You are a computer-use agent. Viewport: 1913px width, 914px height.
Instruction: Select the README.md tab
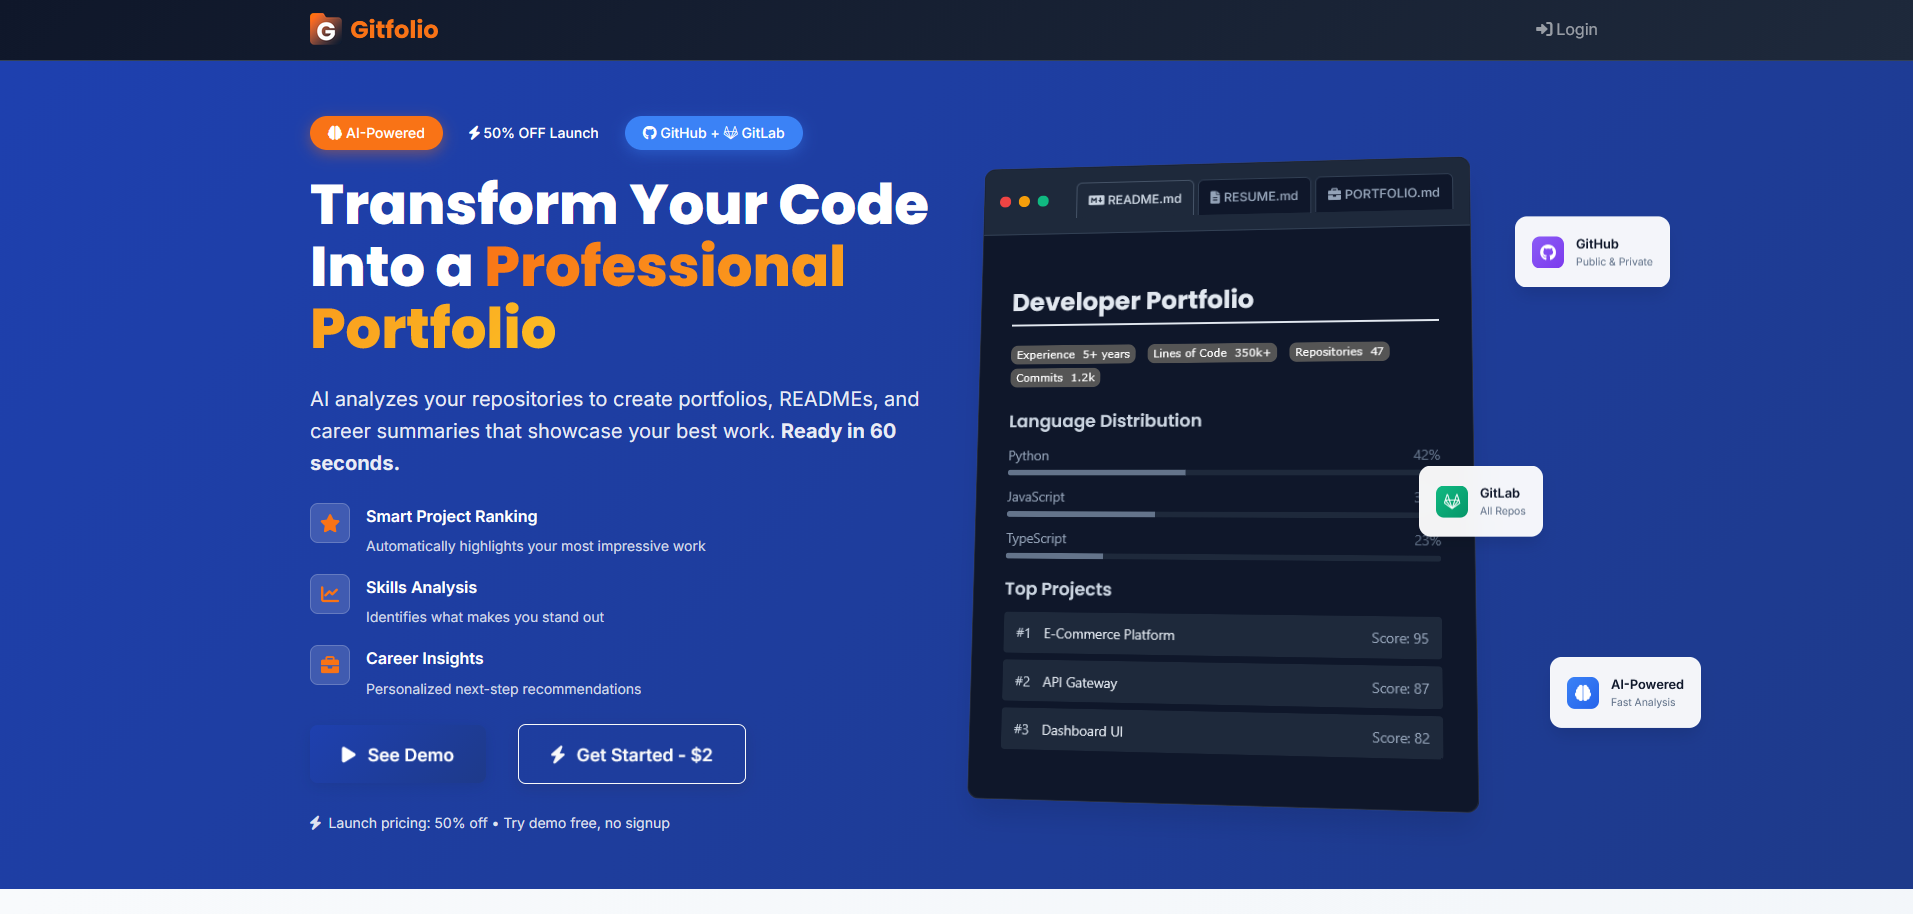tap(1134, 198)
